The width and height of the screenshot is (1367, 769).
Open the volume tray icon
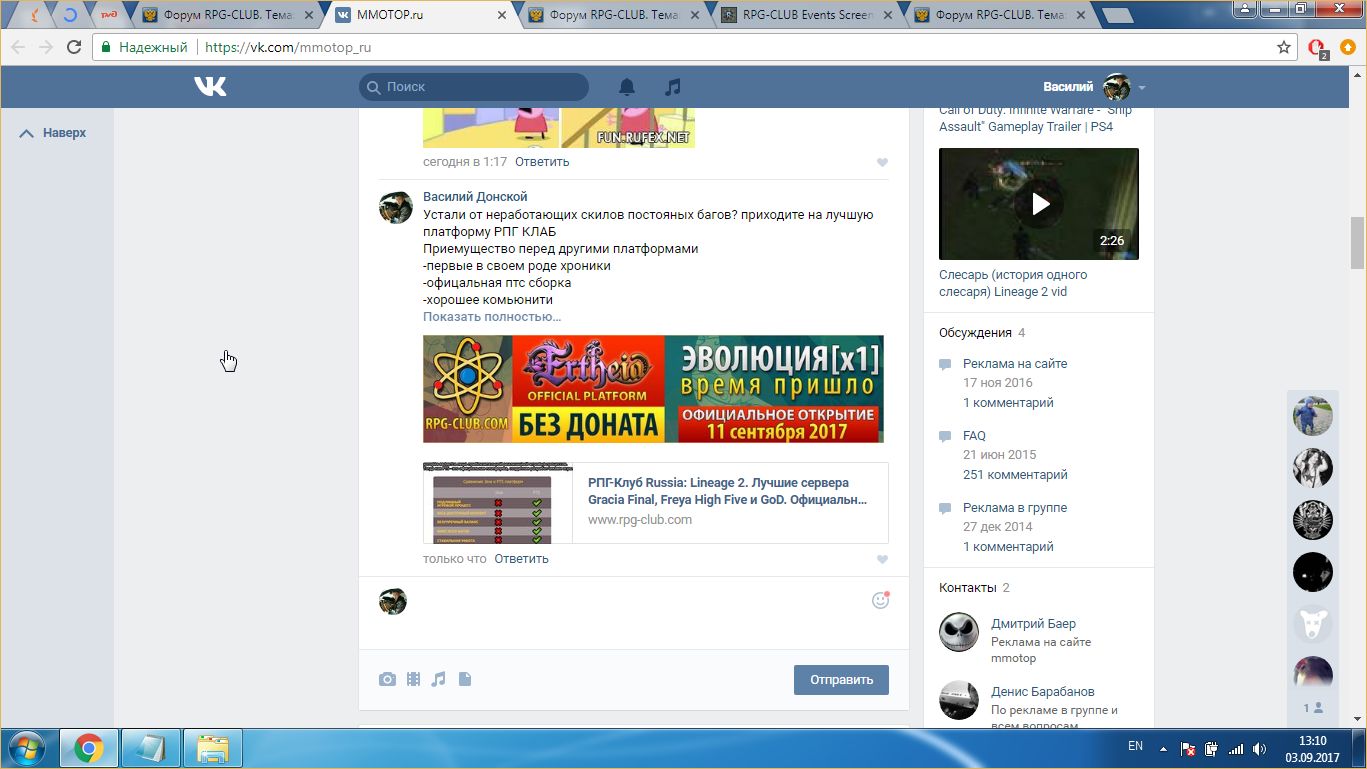[x=1260, y=748]
